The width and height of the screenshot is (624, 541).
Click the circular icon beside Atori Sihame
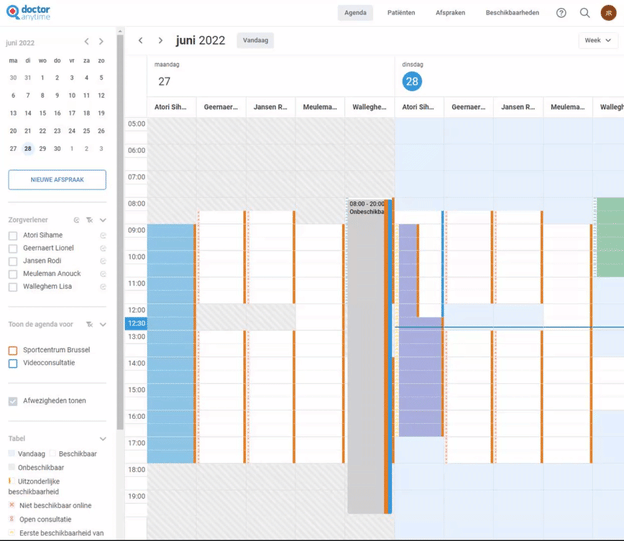[103, 235]
